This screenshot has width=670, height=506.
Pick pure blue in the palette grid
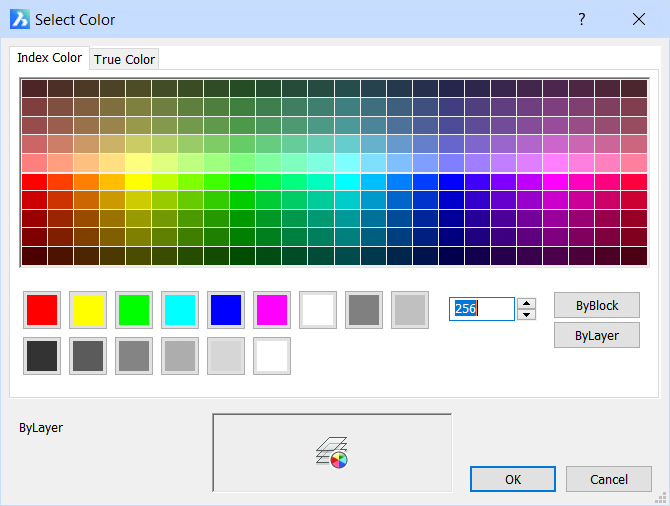(x=451, y=182)
